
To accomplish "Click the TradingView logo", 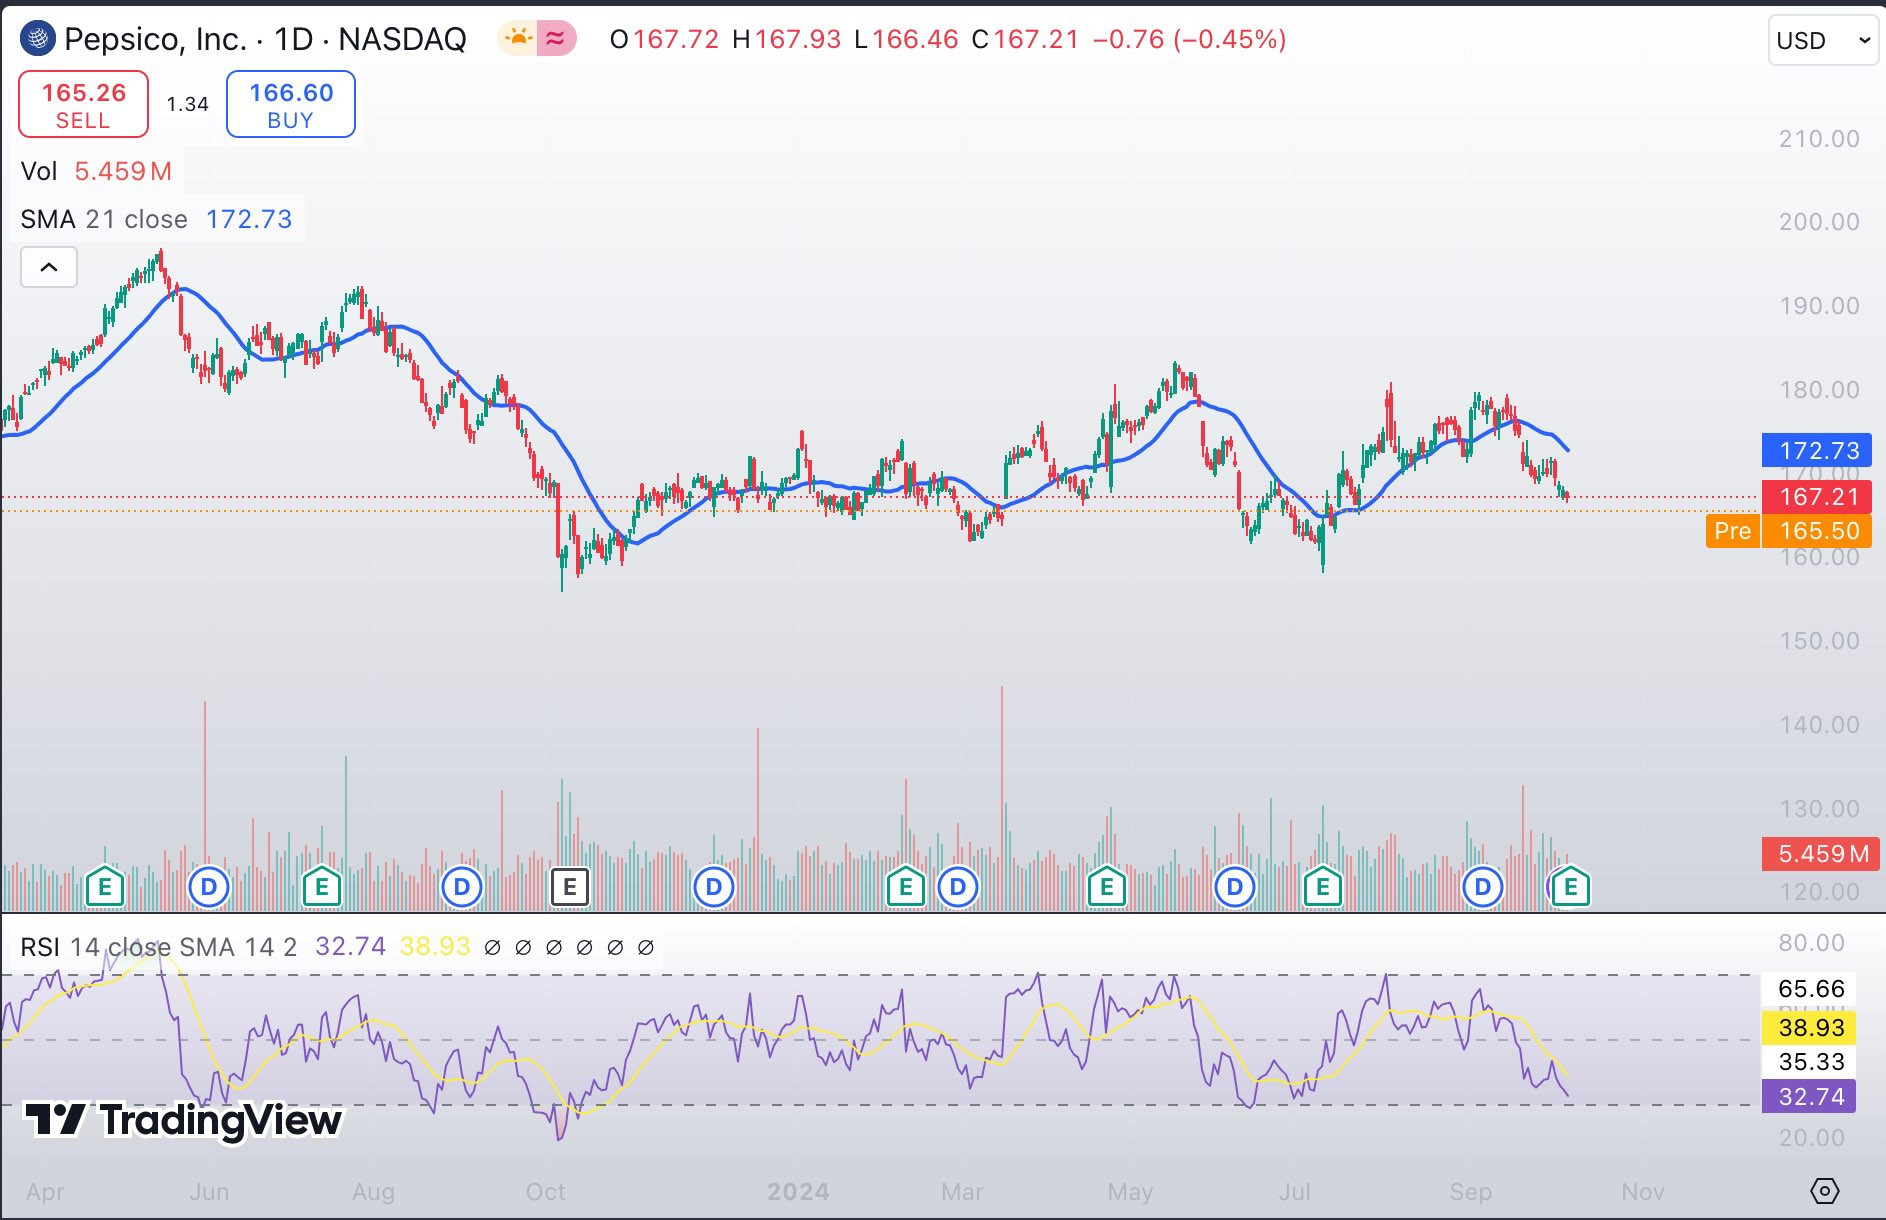I will pyautogui.click(x=183, y=1120).
